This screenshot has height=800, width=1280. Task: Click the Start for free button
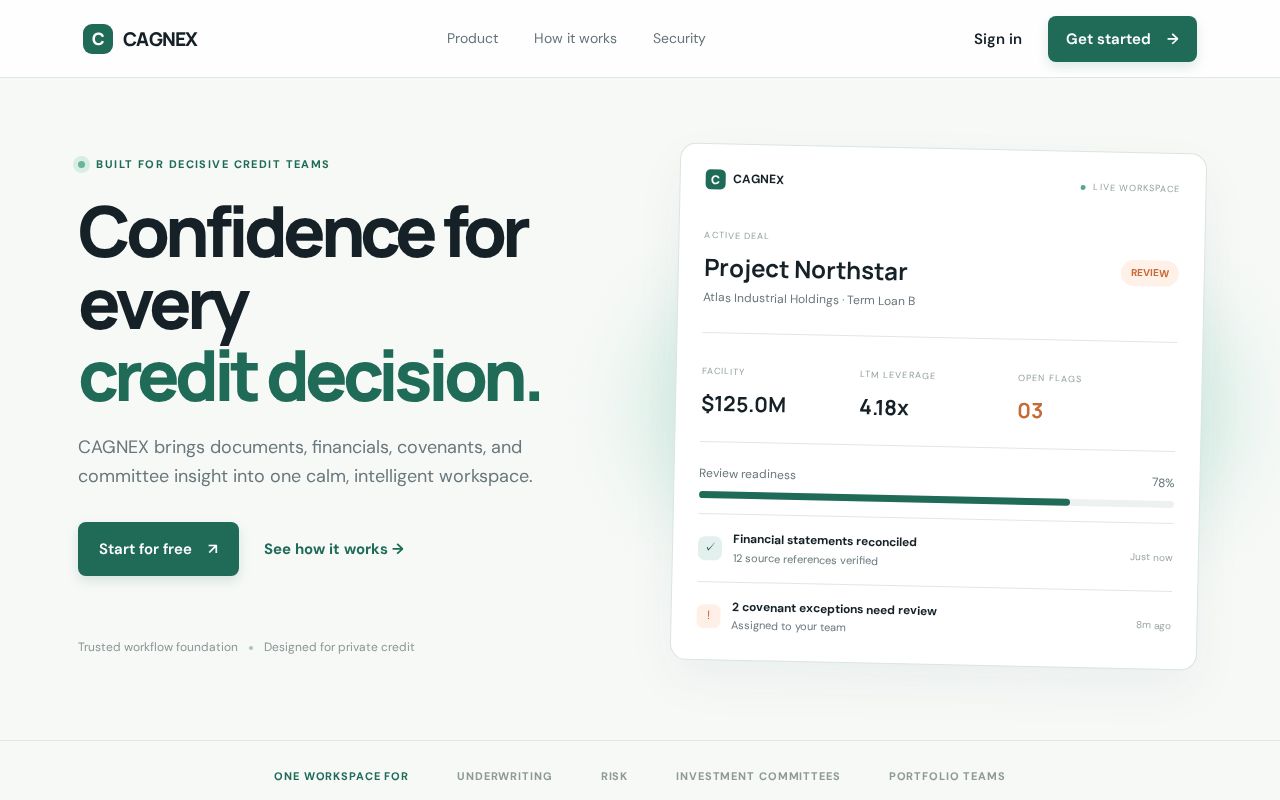click(158, 549)
